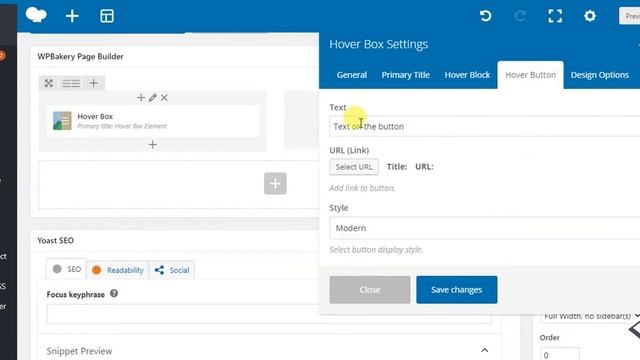Image resolution: width=640 pixels, height=360 pixels.
Task: Edit column with pencil icon
Action: coord(153,98)
